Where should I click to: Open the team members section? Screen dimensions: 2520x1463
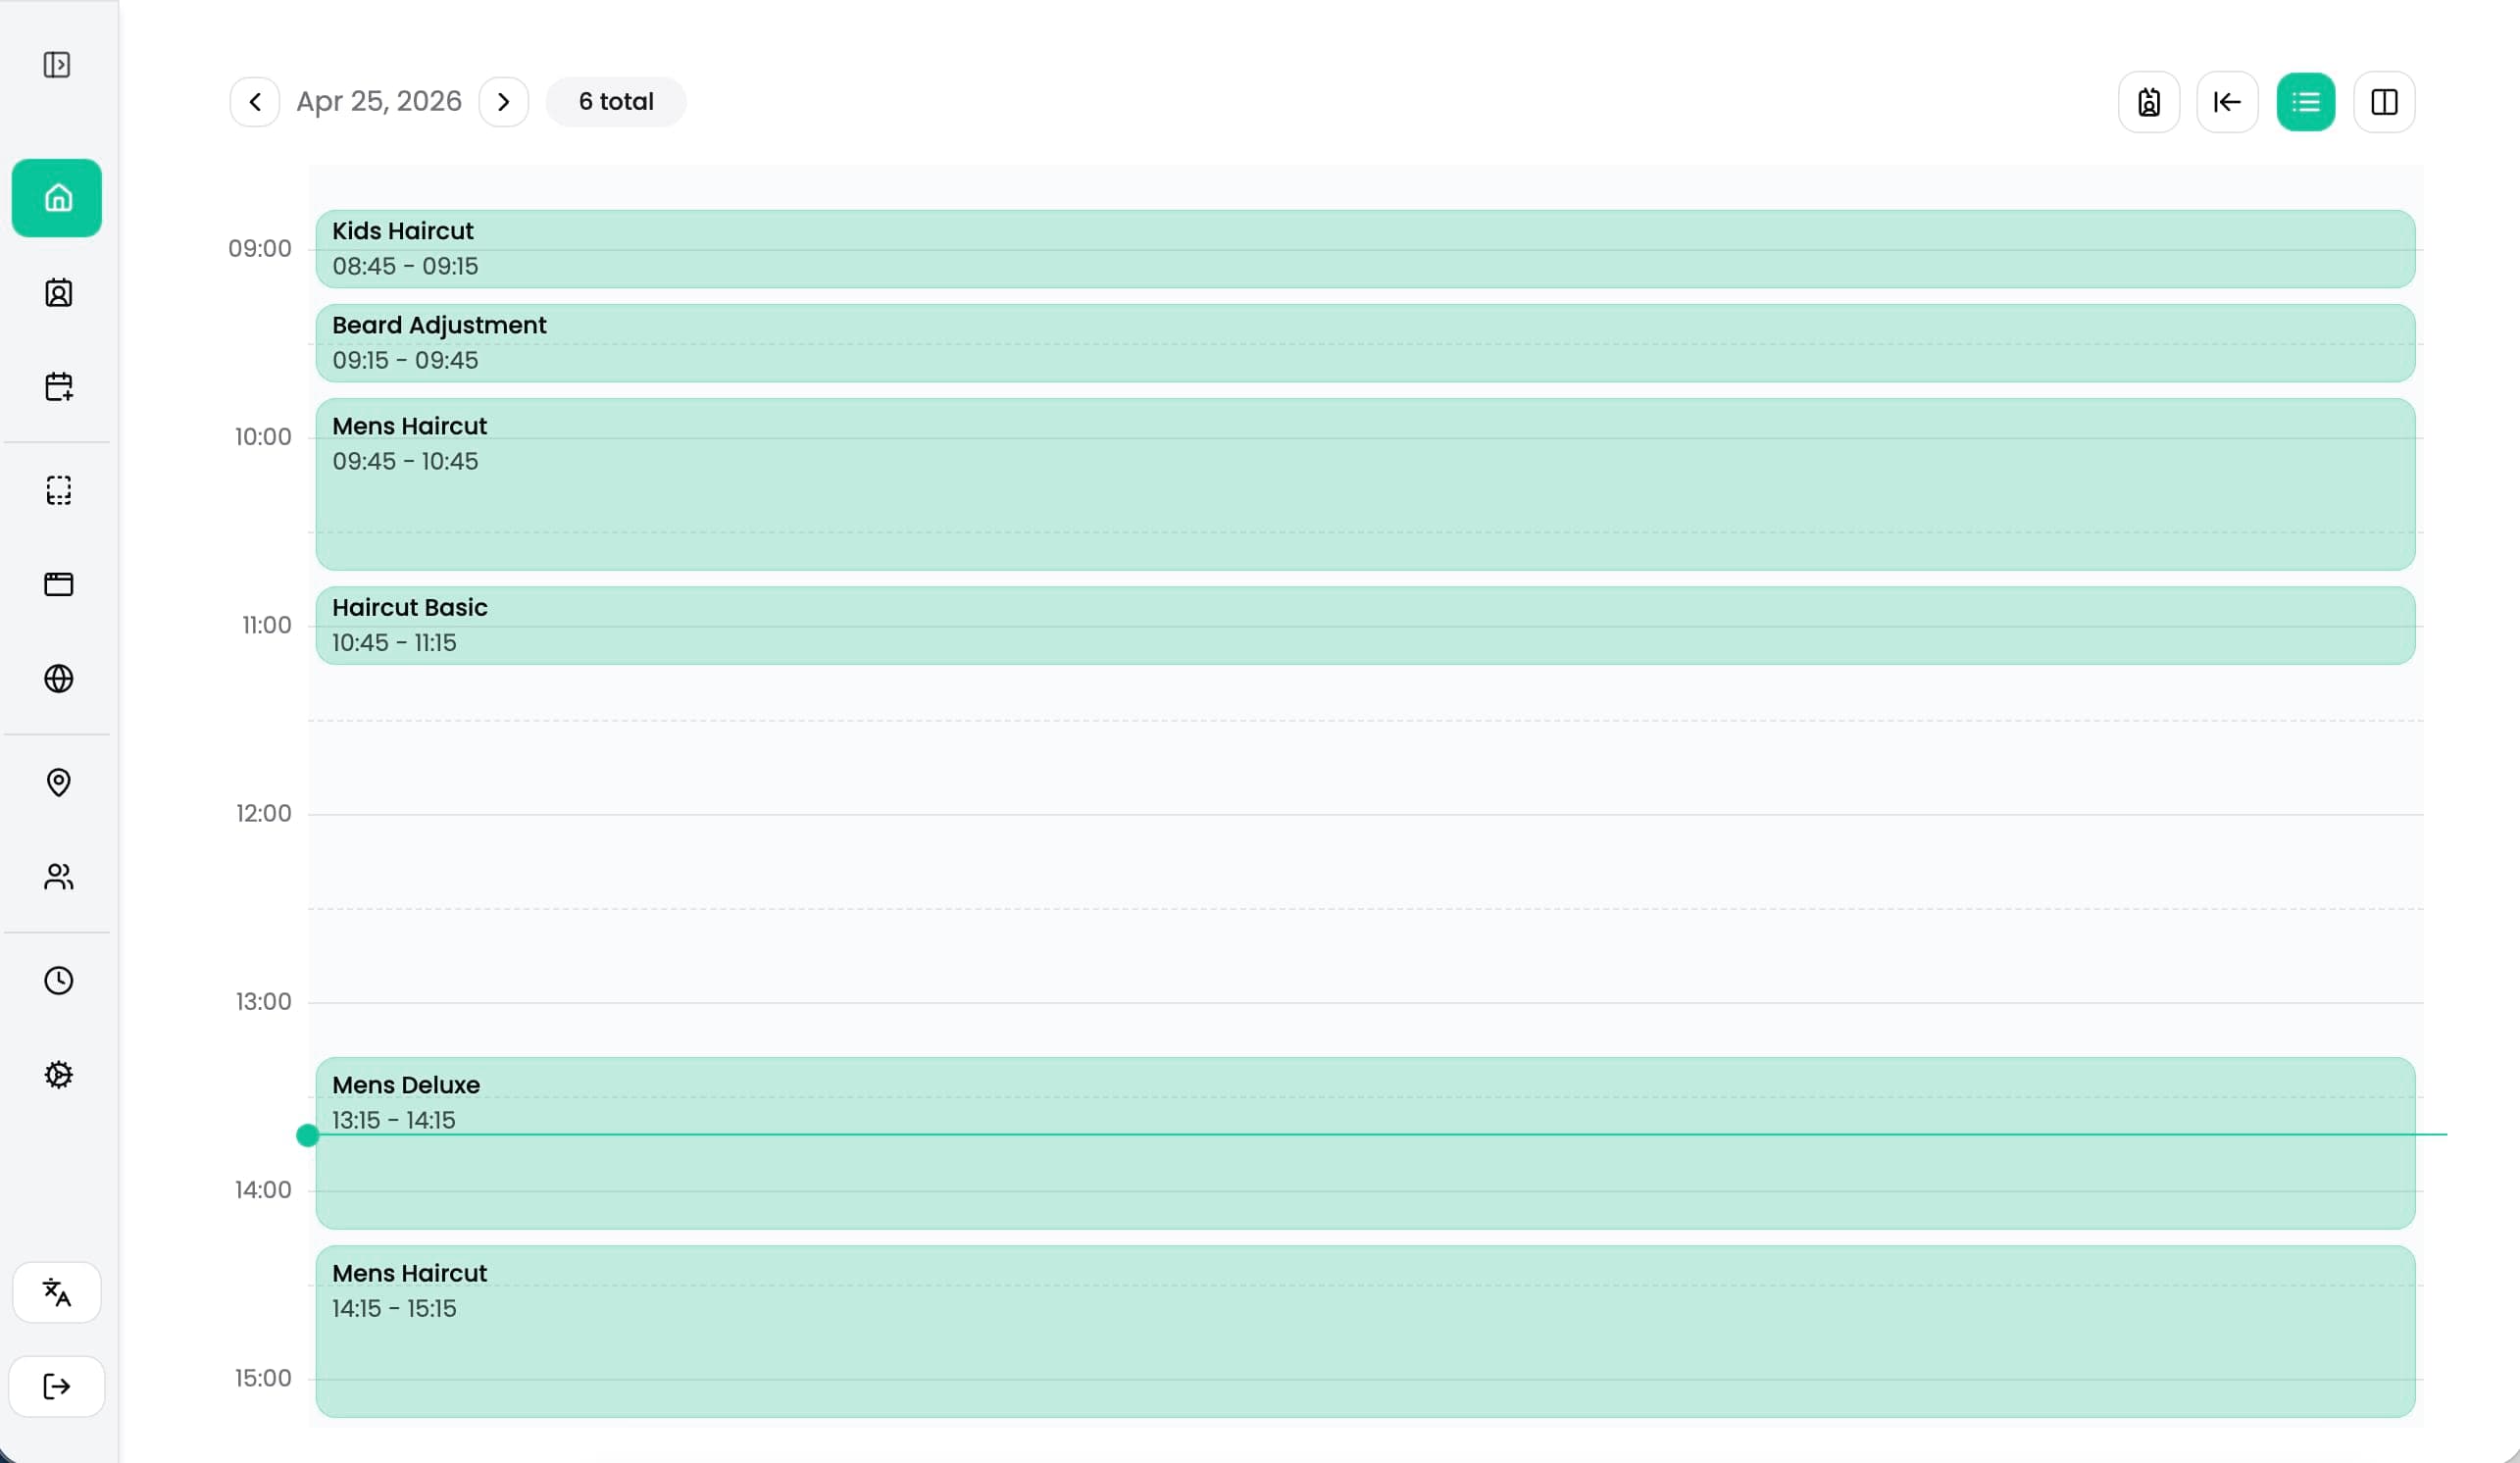click(x=57, y=877)
